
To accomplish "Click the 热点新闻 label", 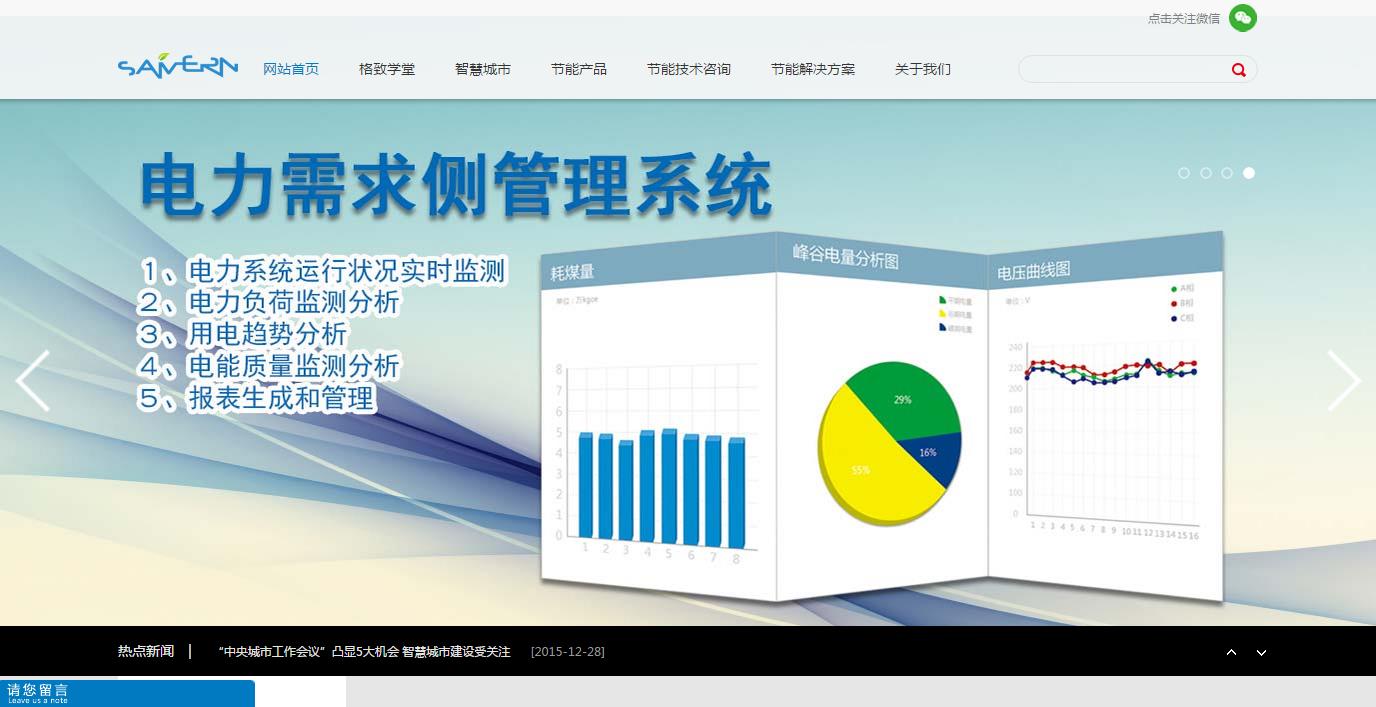I will click(146, 652).
